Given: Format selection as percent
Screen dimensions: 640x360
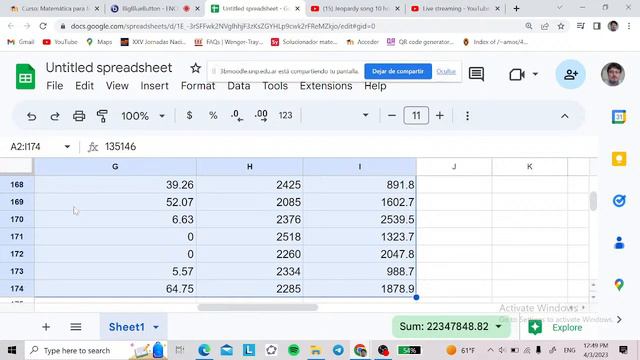Looking at the screenshot, I should coord(213,116).
